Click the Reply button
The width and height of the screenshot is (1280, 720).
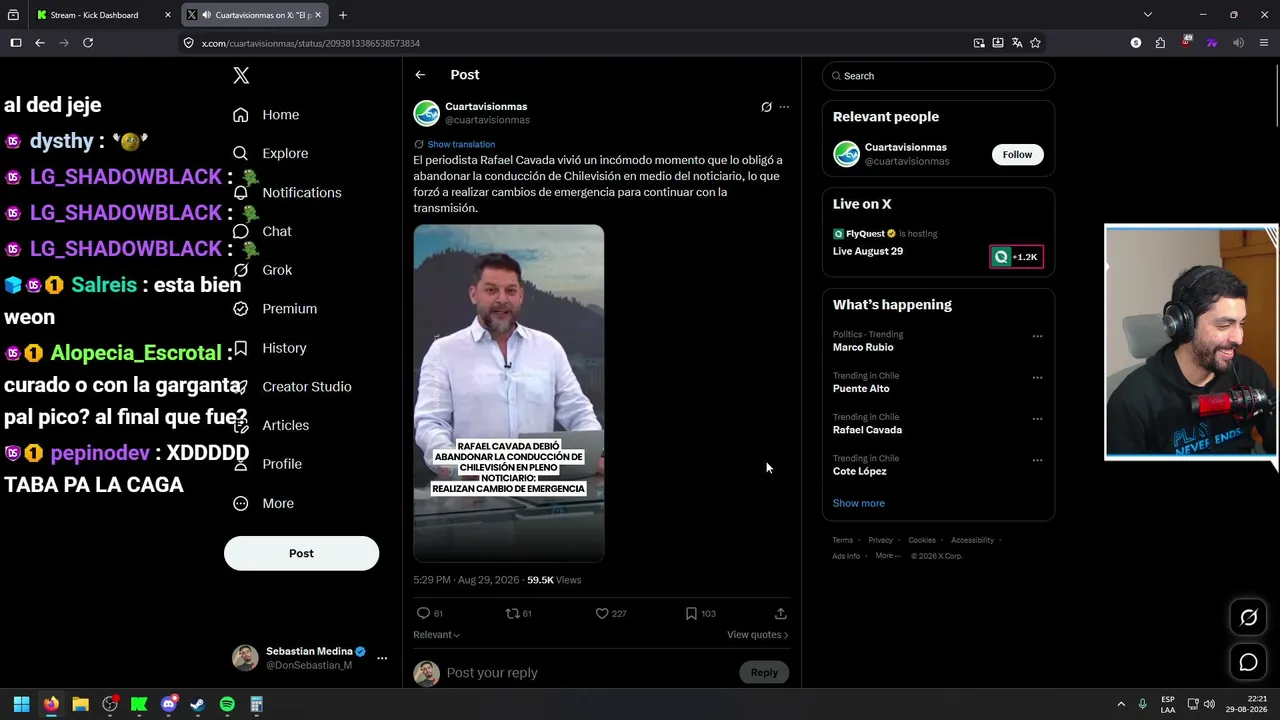click(x=764, y=672)
